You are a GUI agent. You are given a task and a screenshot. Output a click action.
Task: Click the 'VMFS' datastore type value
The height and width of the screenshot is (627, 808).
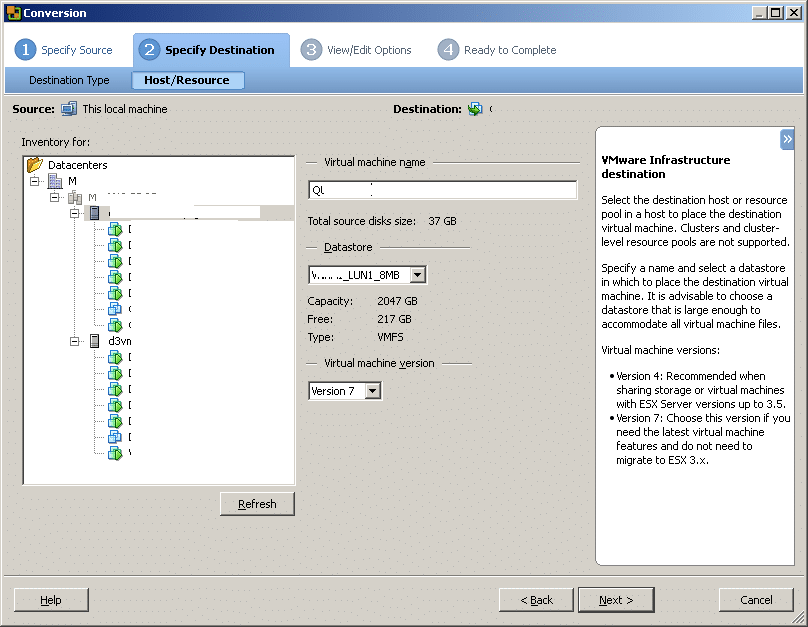[x=391, y=337]
